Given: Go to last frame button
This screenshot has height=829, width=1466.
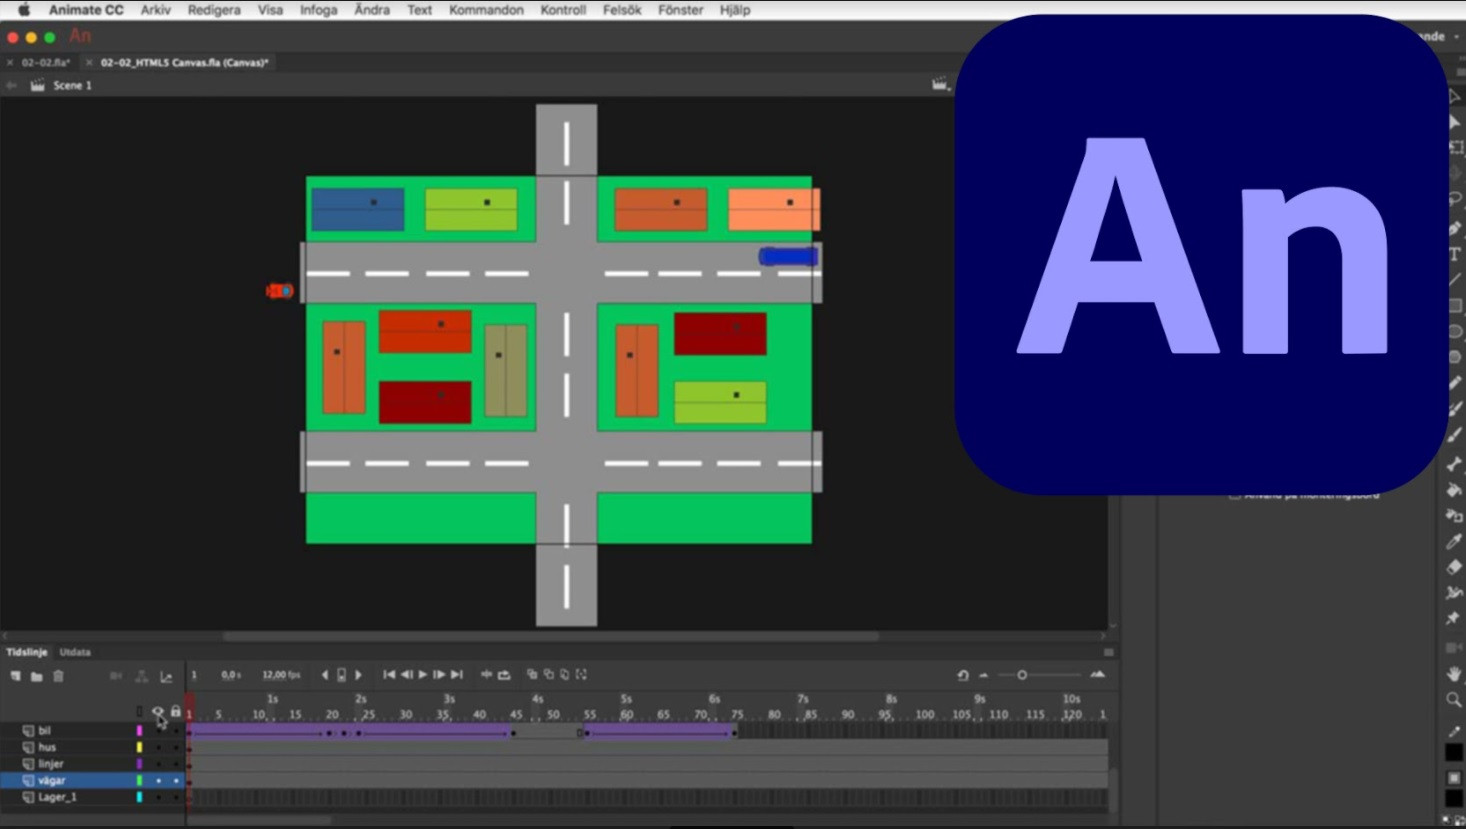Looking at the screenshot, I should (x=457, y=675).
